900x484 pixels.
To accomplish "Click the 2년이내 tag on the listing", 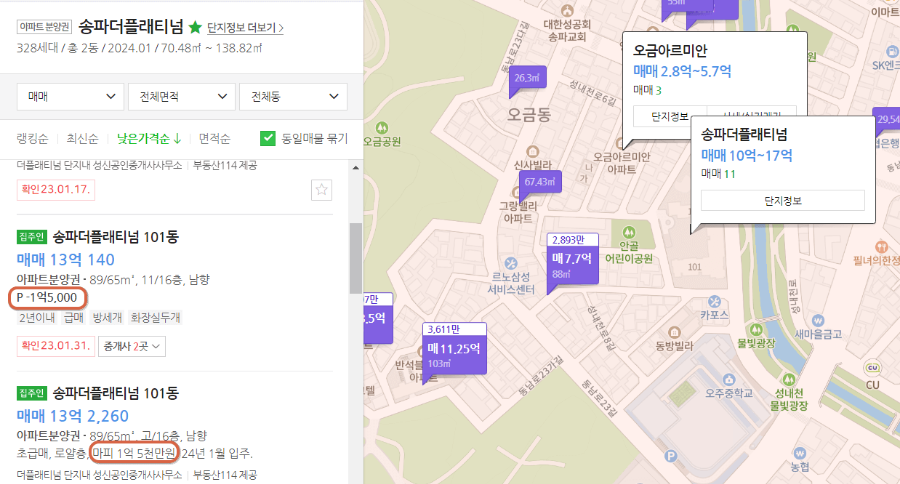I will [x=37, y=317].
